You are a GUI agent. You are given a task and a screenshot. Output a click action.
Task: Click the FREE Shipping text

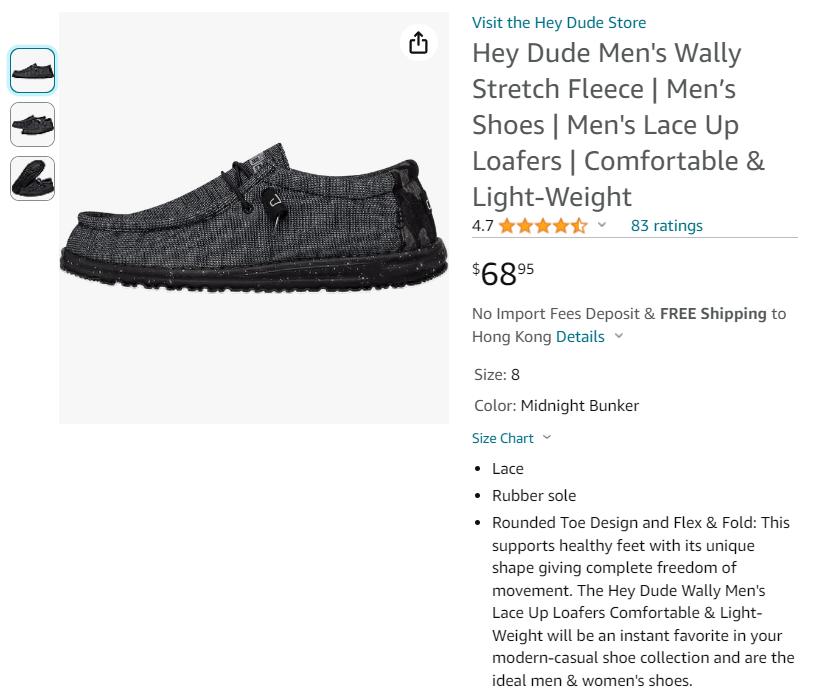pyautogui.click(x=713, y=314)
